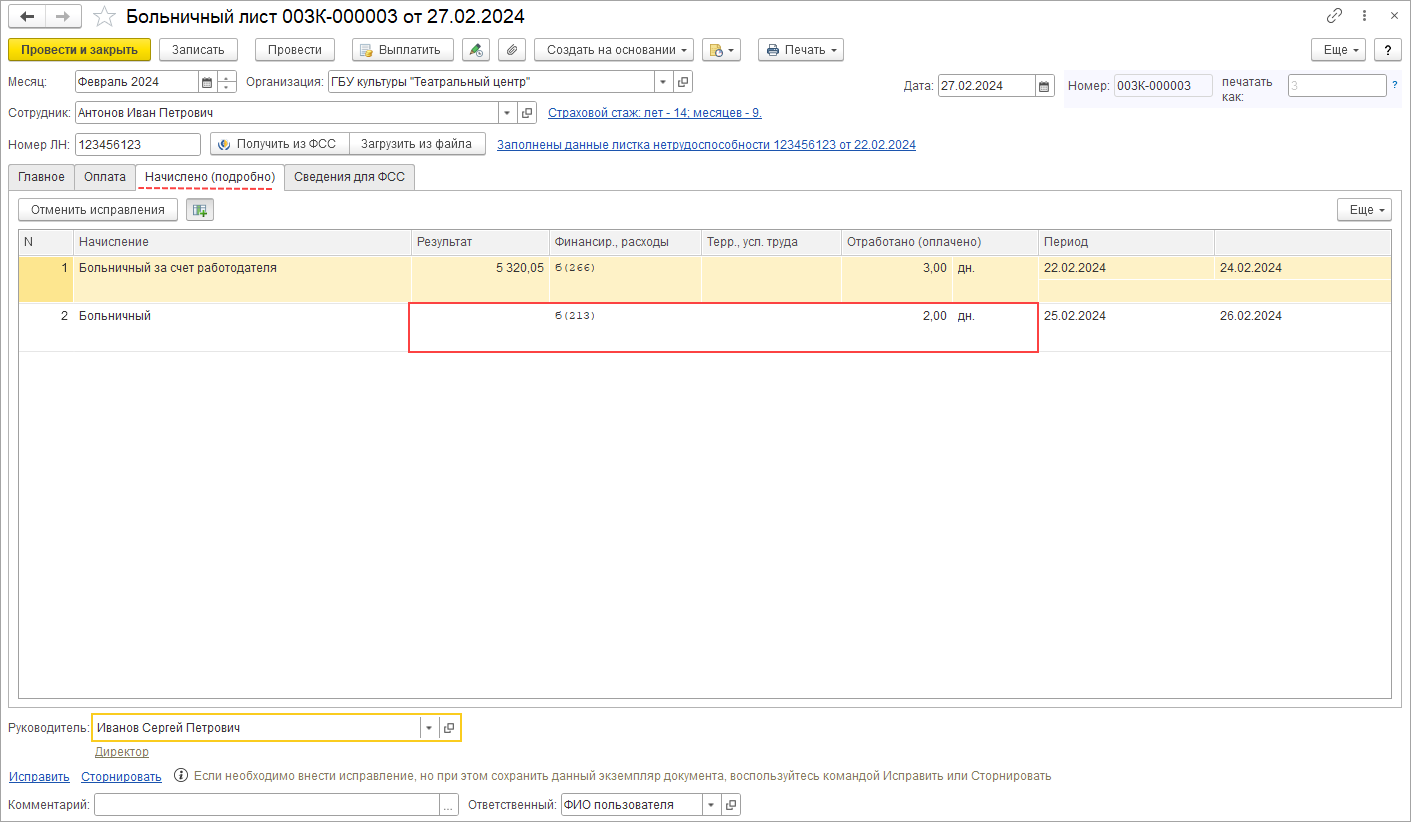Screen dimensions: 1411x822
Task: Open attached files via paperclip icon
Action: (x=511, y=50)
